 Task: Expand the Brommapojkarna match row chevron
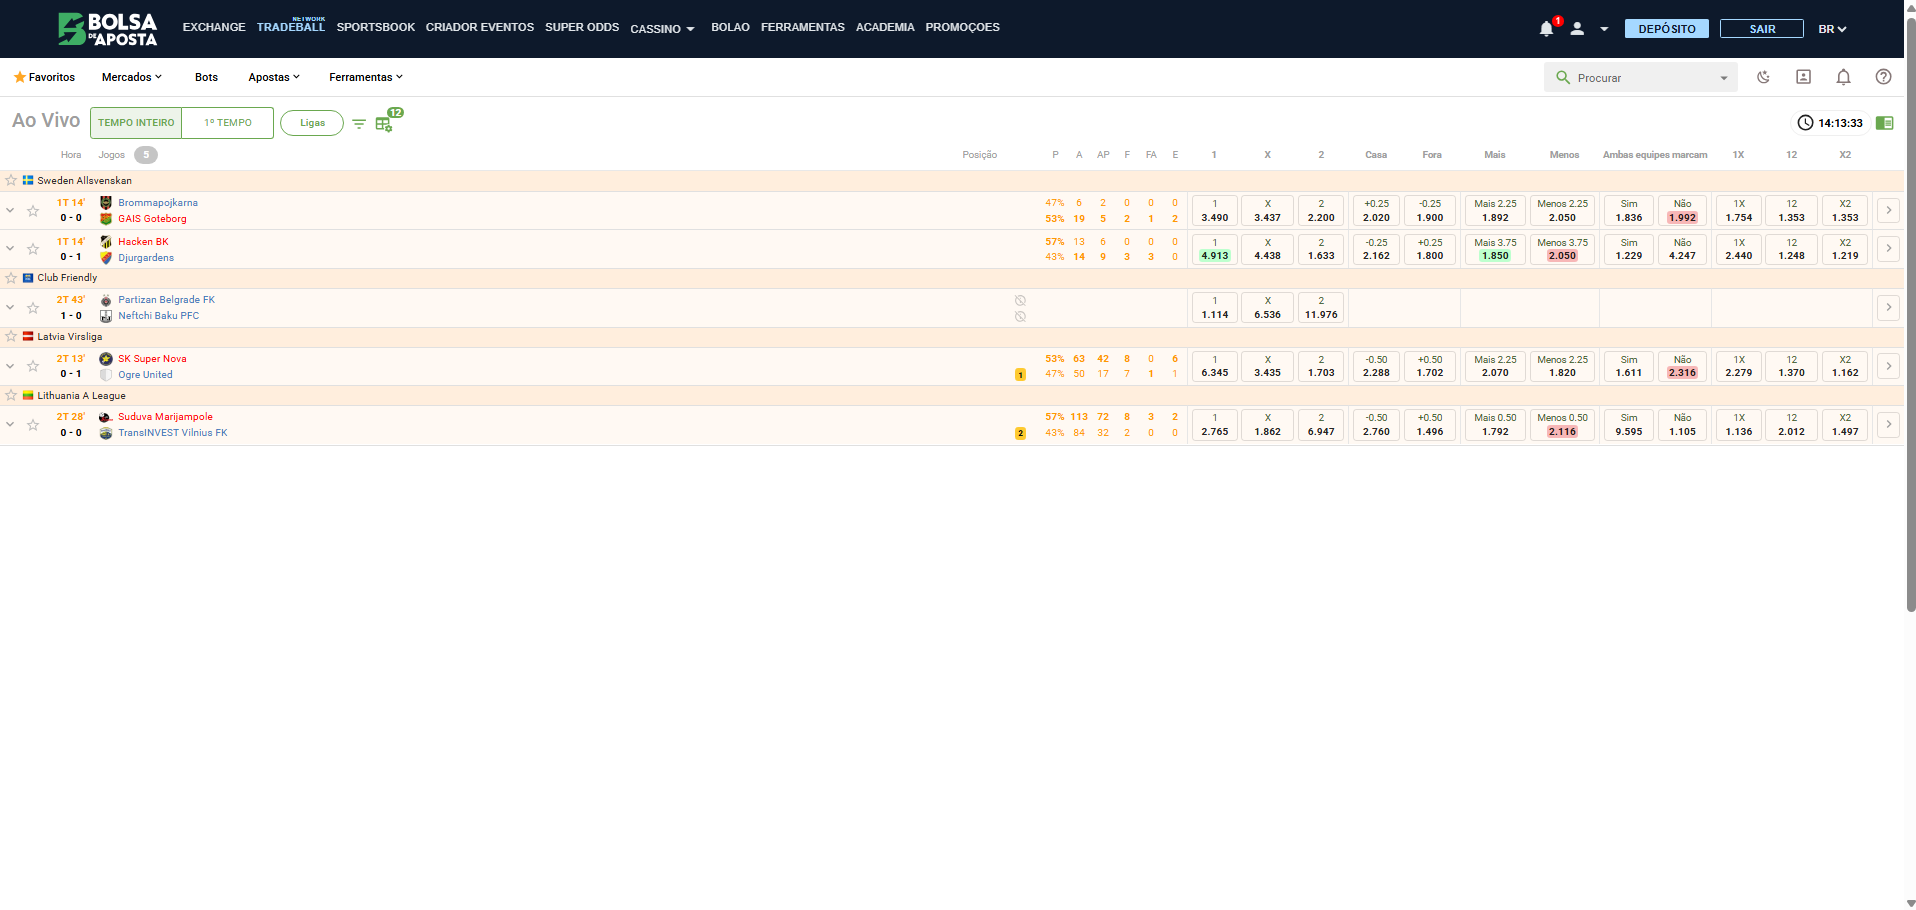10,210
